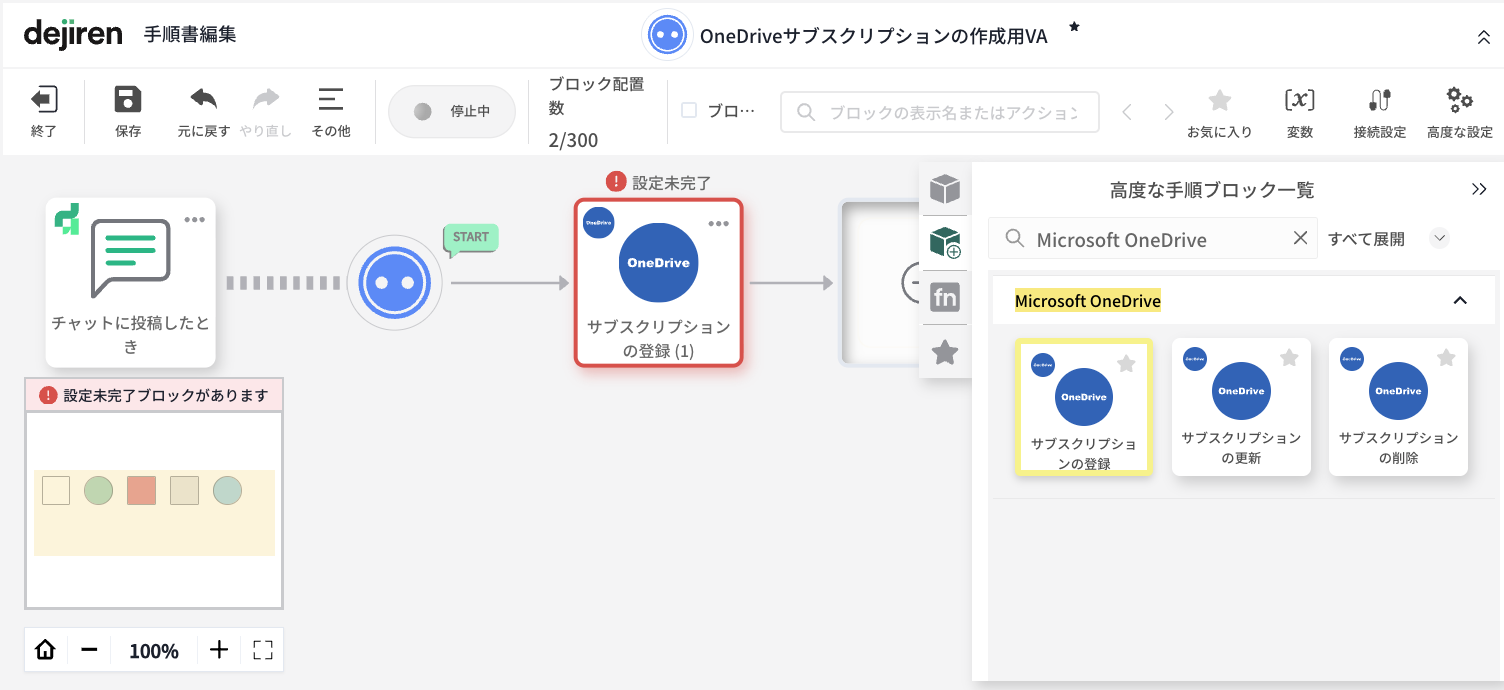Favorite the サブスクリプションの削除 block star
This screenshot has width=1504, height=690.
[x=1446, y=357]
